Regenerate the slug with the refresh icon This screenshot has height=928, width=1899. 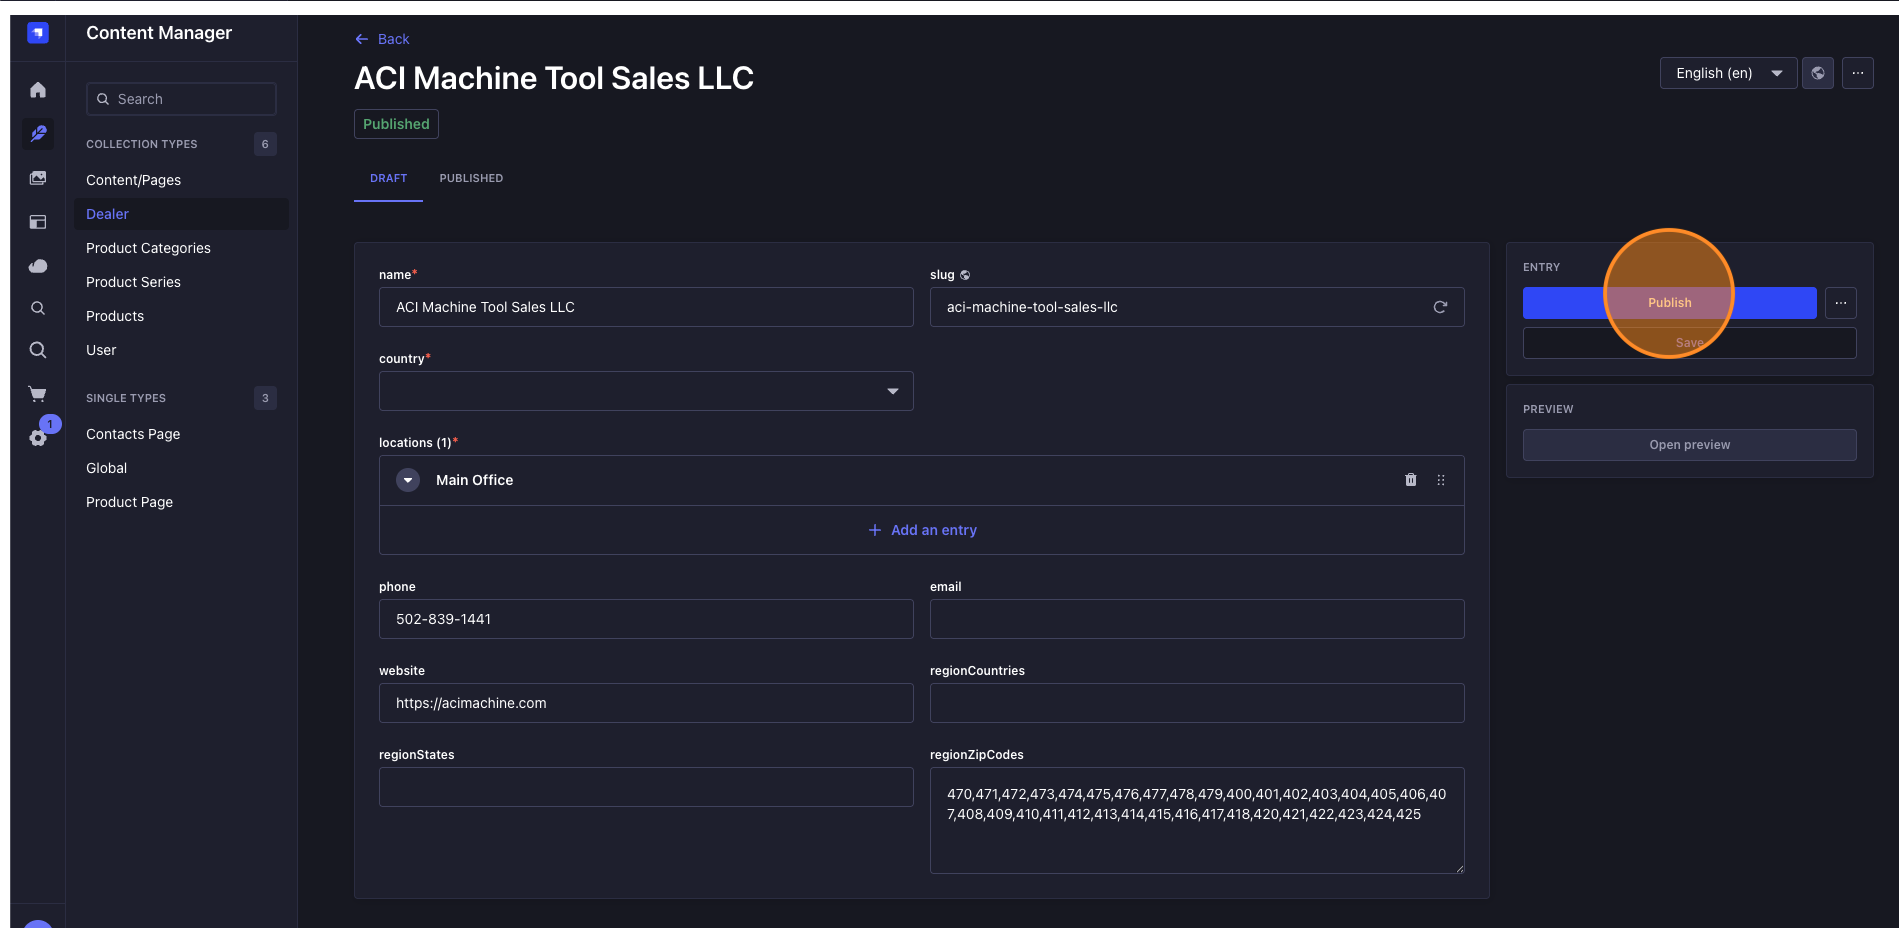[1440, 307]
